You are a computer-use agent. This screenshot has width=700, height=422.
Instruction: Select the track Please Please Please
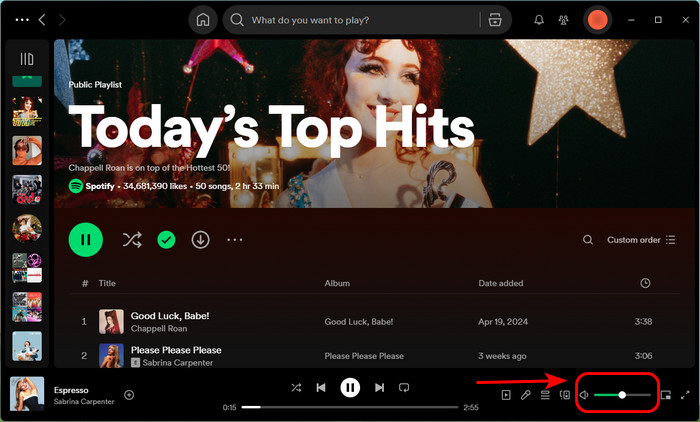pyautogui.click(x=176, y=350)
